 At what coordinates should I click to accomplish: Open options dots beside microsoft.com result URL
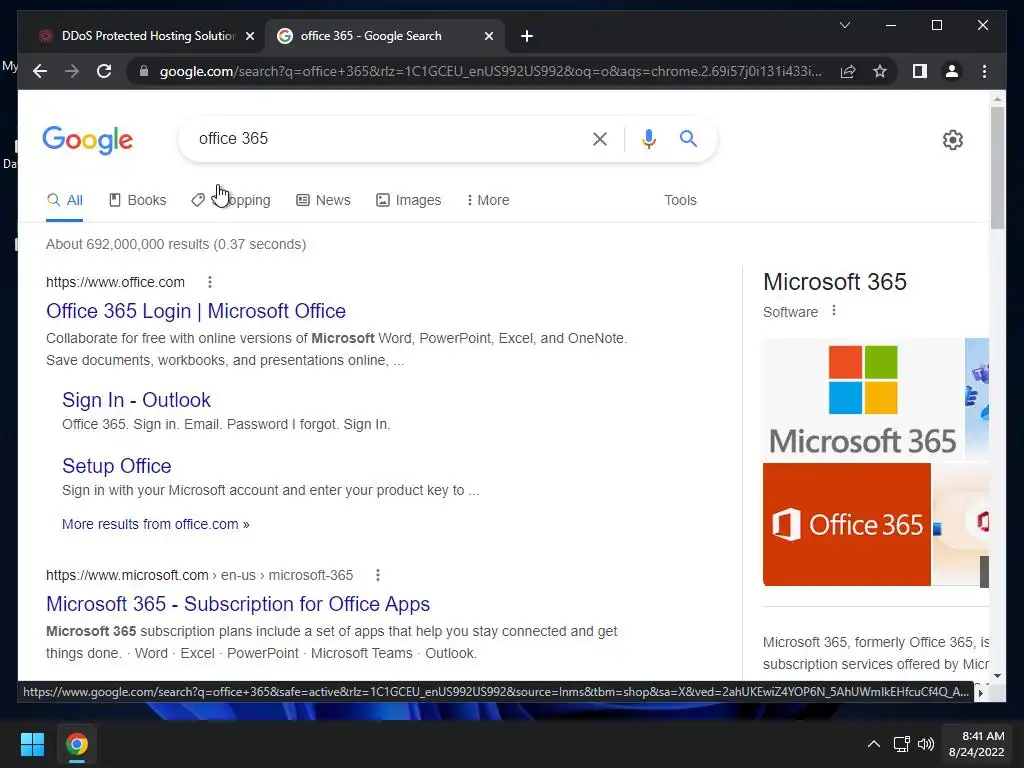click(377, 575)
